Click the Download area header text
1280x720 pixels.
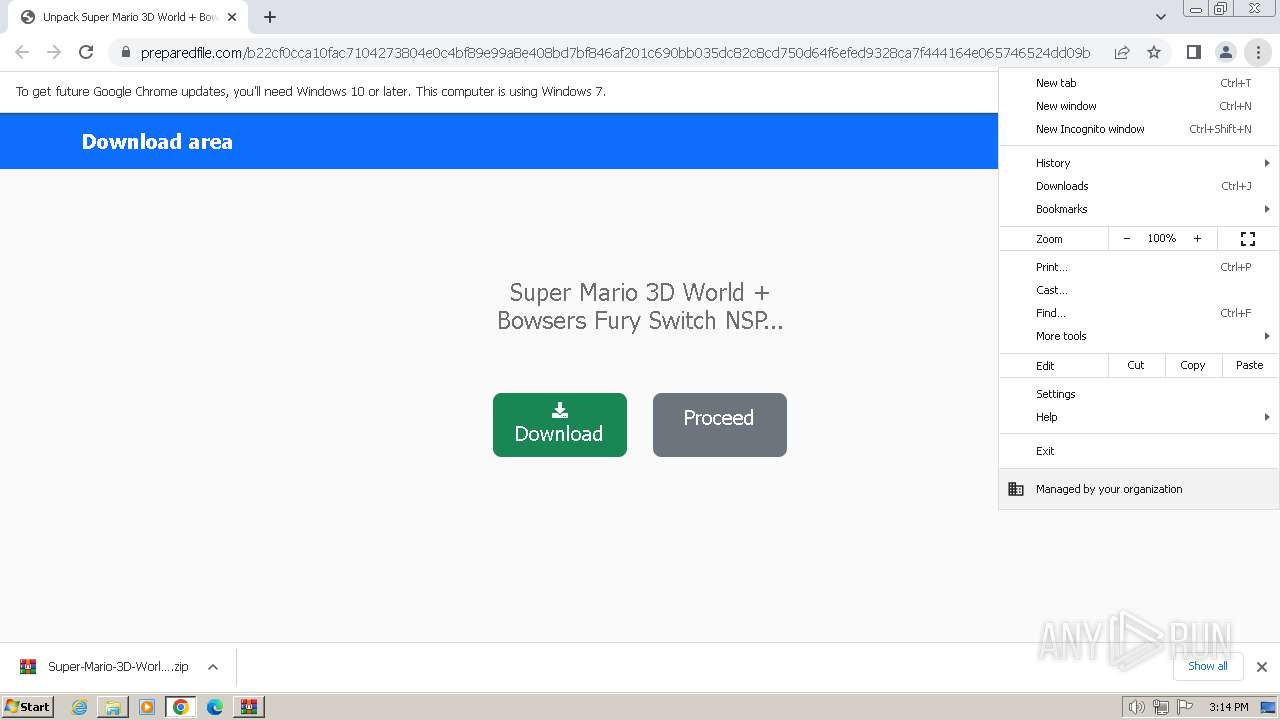(x=157, y=142)
